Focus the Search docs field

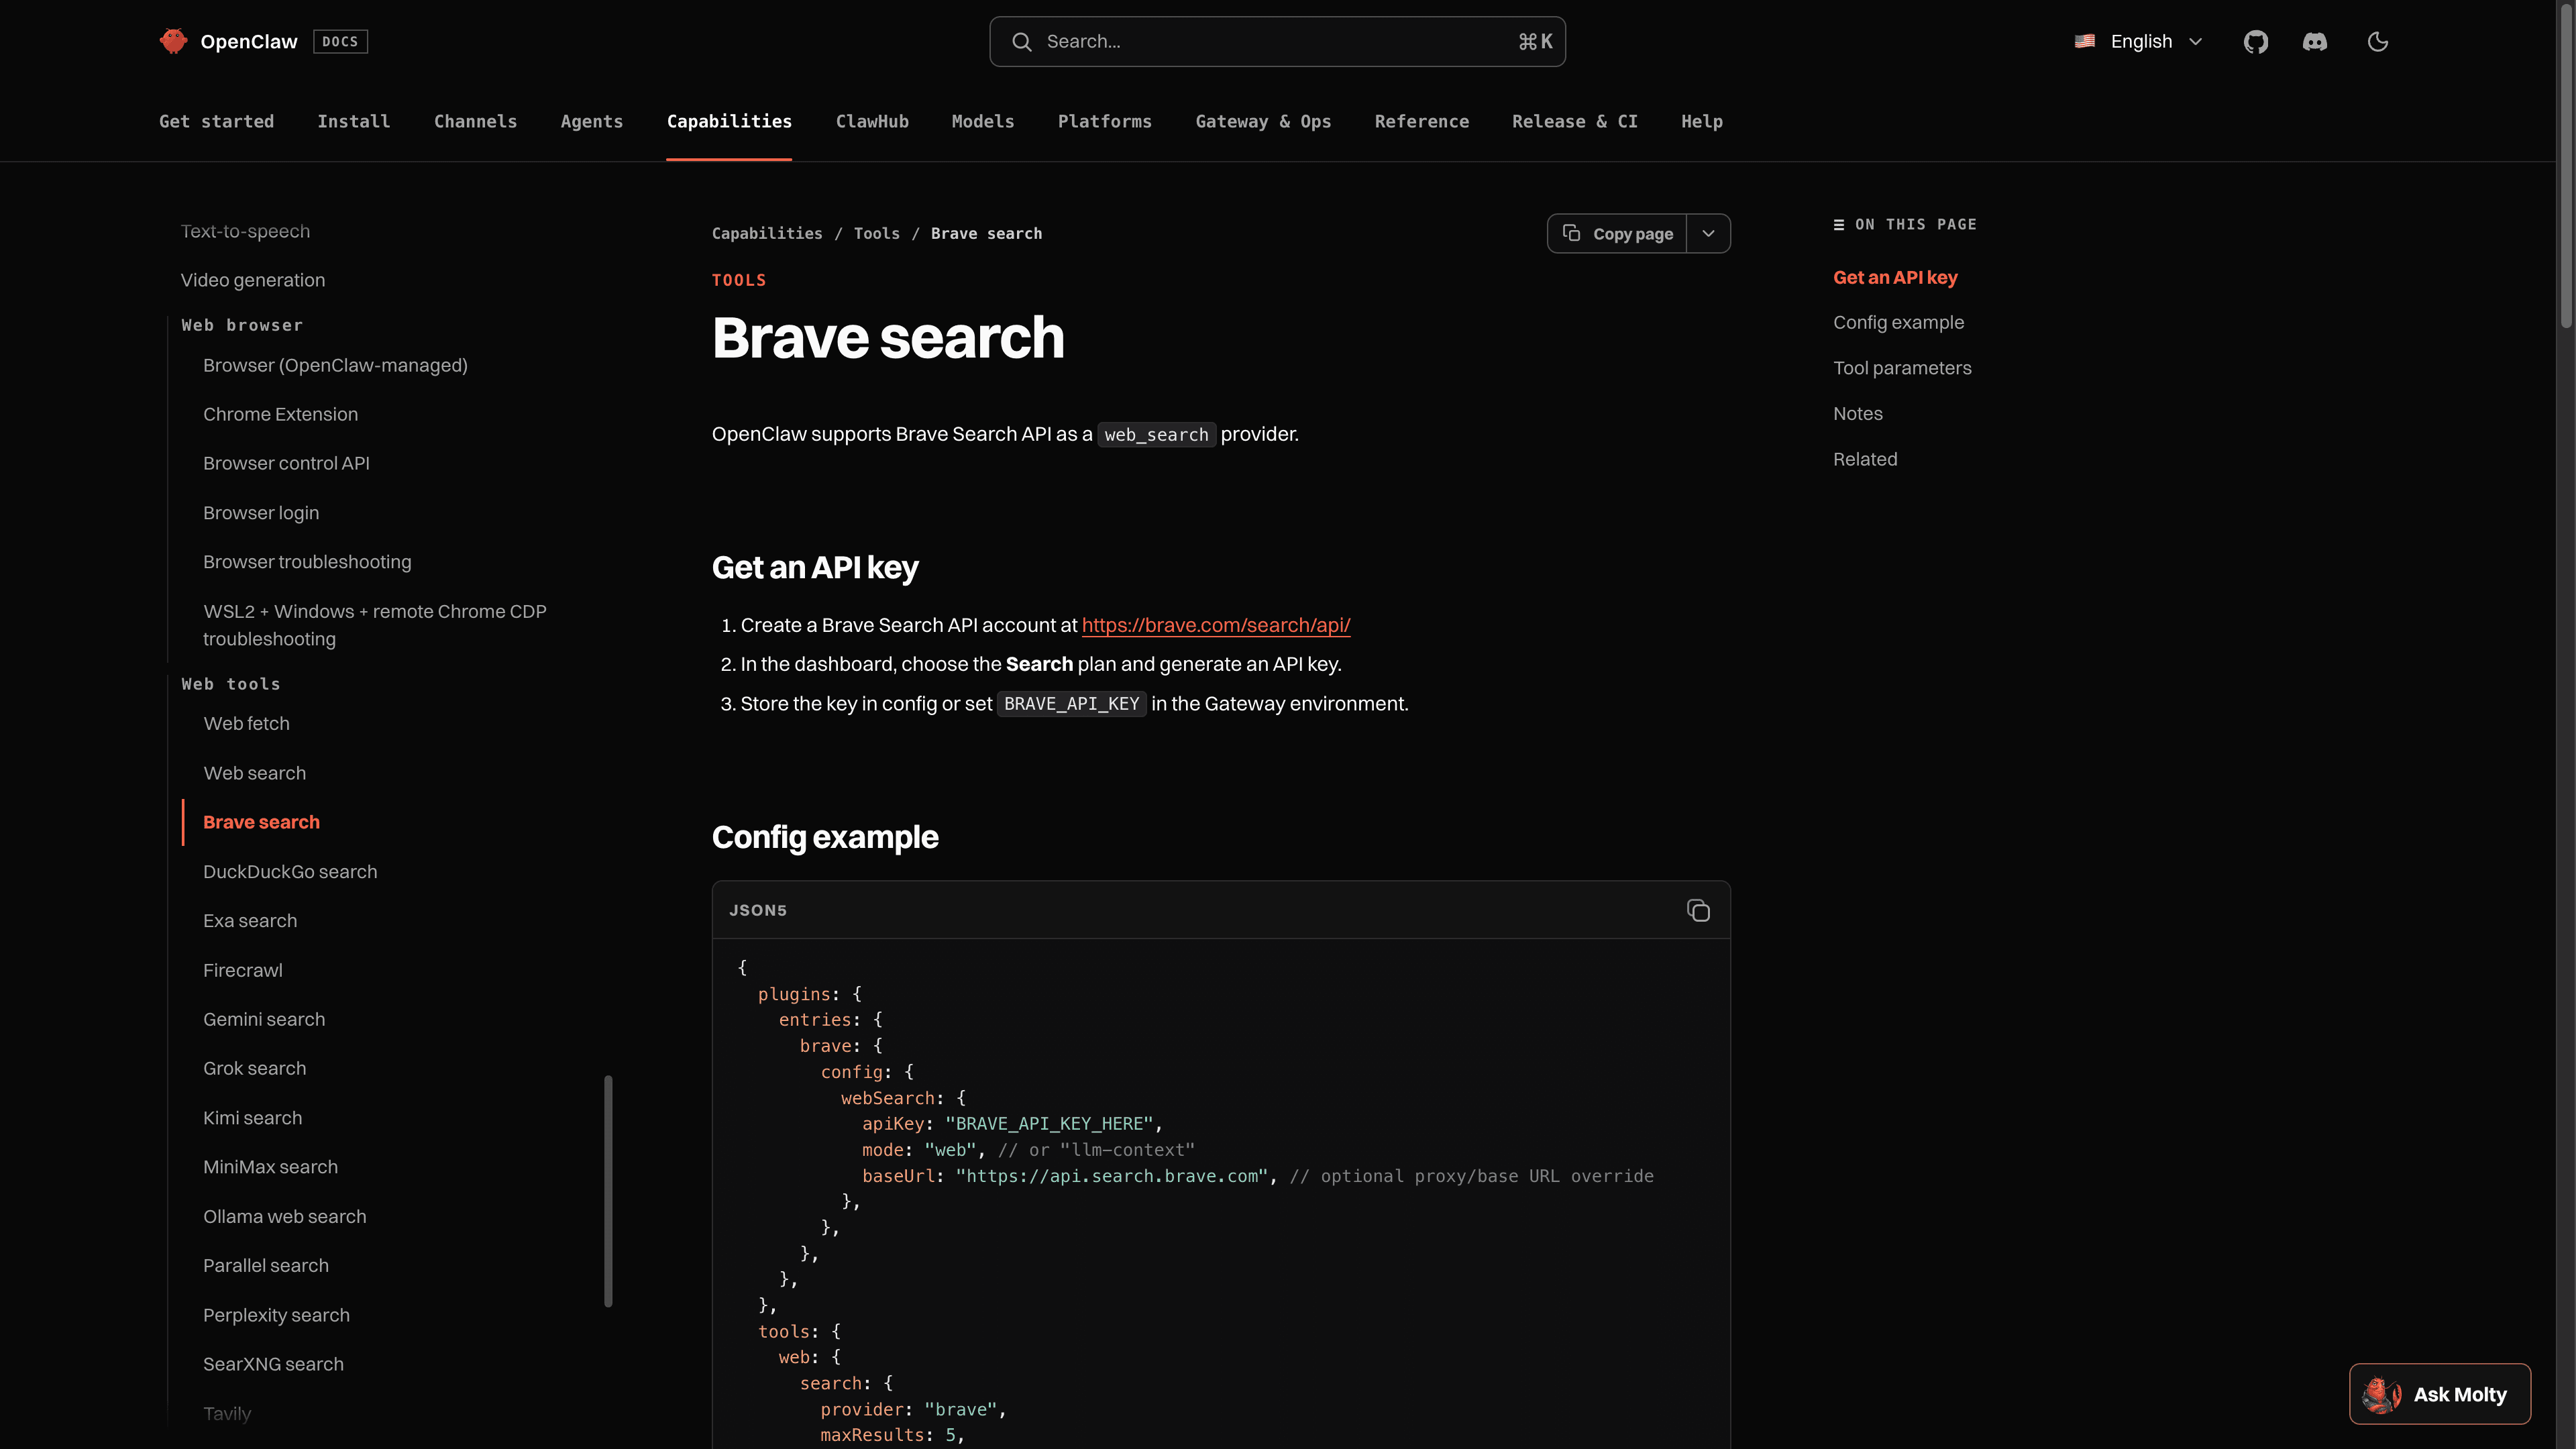pos(1277,41)
